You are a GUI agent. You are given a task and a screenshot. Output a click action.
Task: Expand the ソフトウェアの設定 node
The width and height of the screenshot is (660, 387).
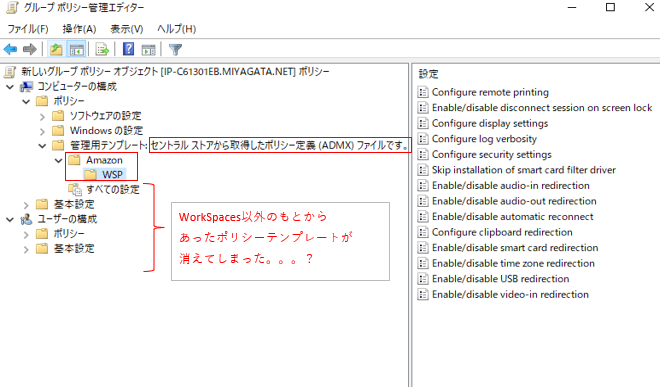point(42,117)
